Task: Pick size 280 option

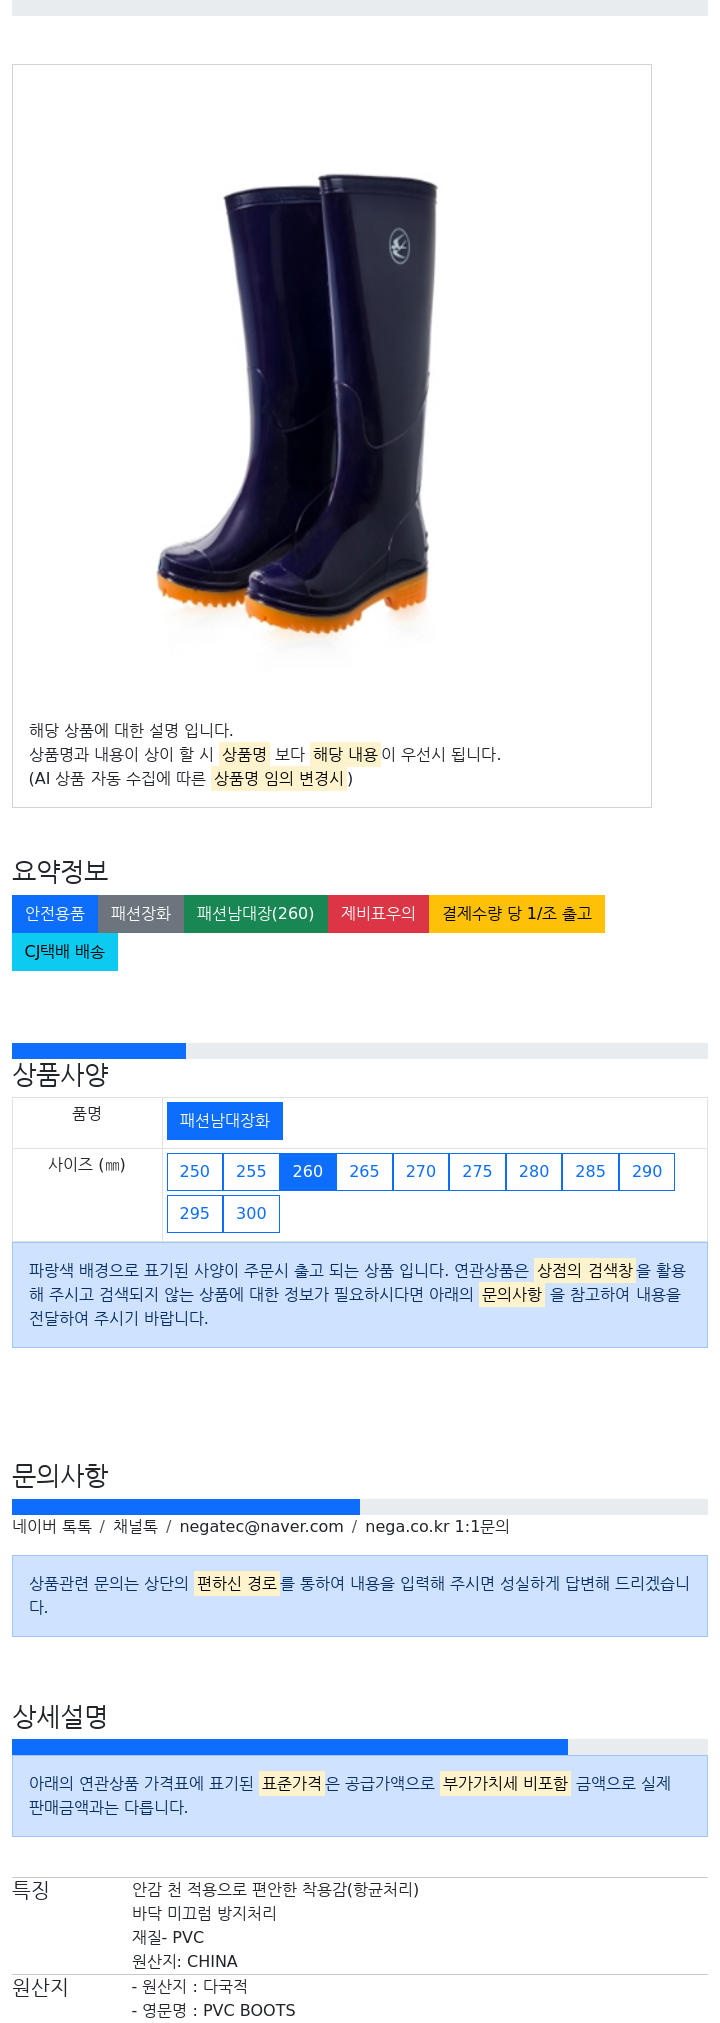Action: pyautogui.click(x=534, y=1171)
